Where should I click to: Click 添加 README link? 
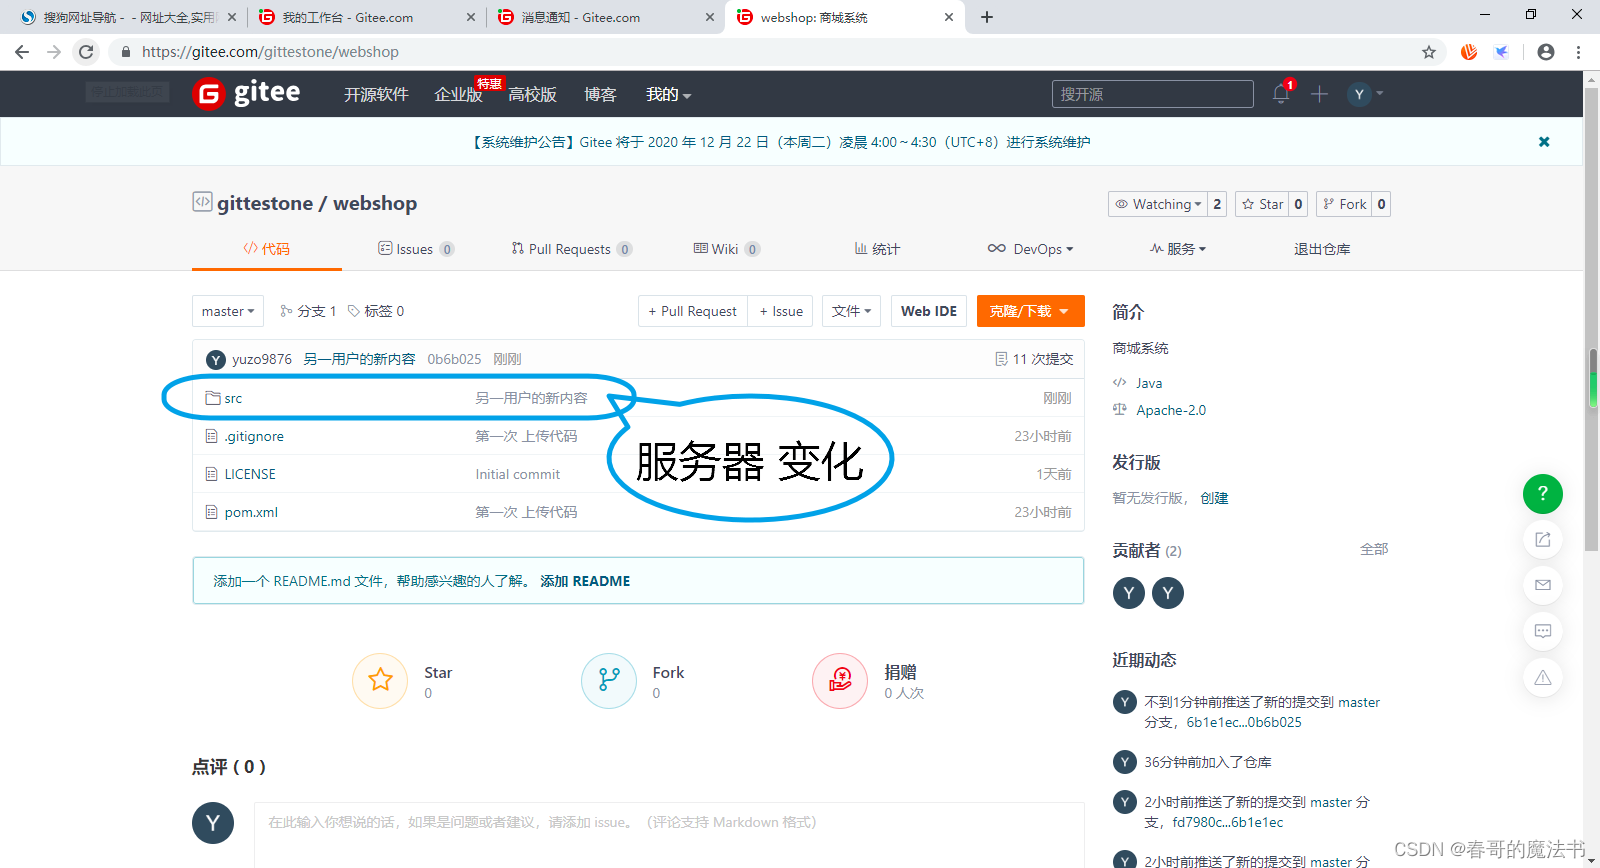585,581
